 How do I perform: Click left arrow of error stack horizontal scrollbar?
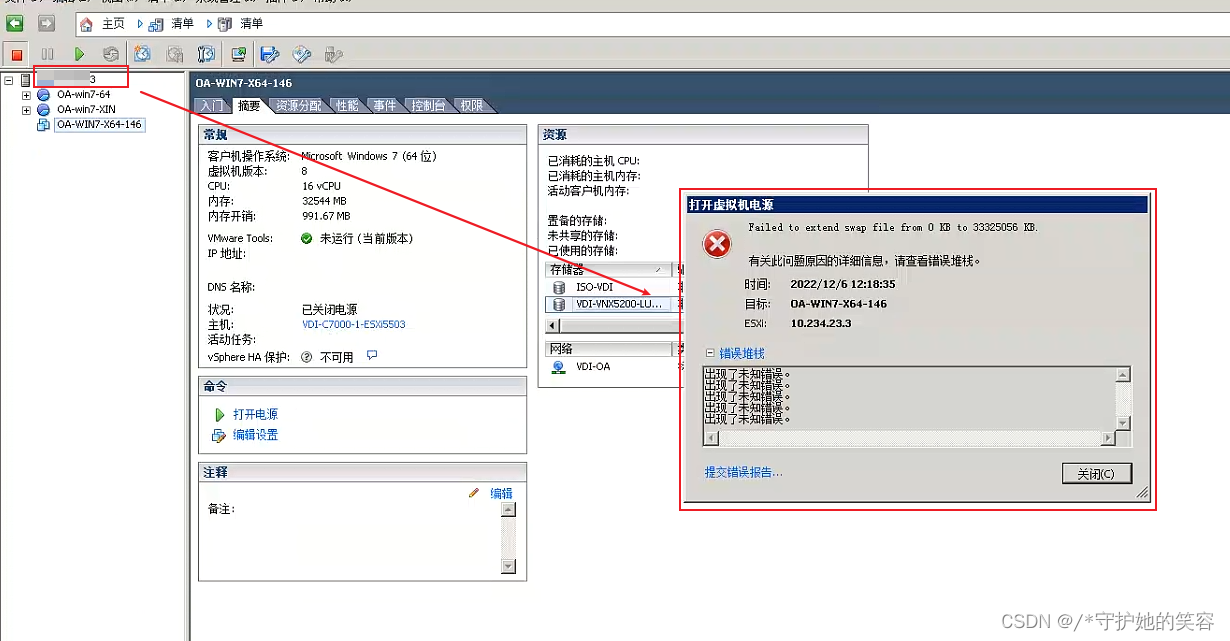tap(711, 439)
